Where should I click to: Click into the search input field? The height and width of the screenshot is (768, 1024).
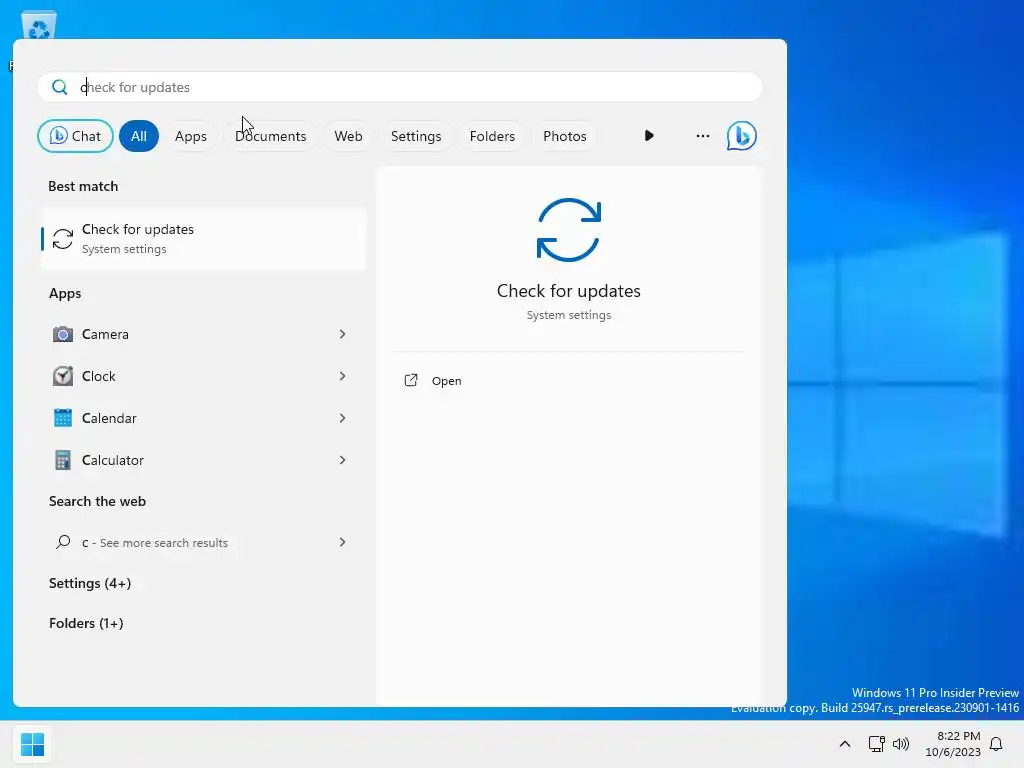400,87
